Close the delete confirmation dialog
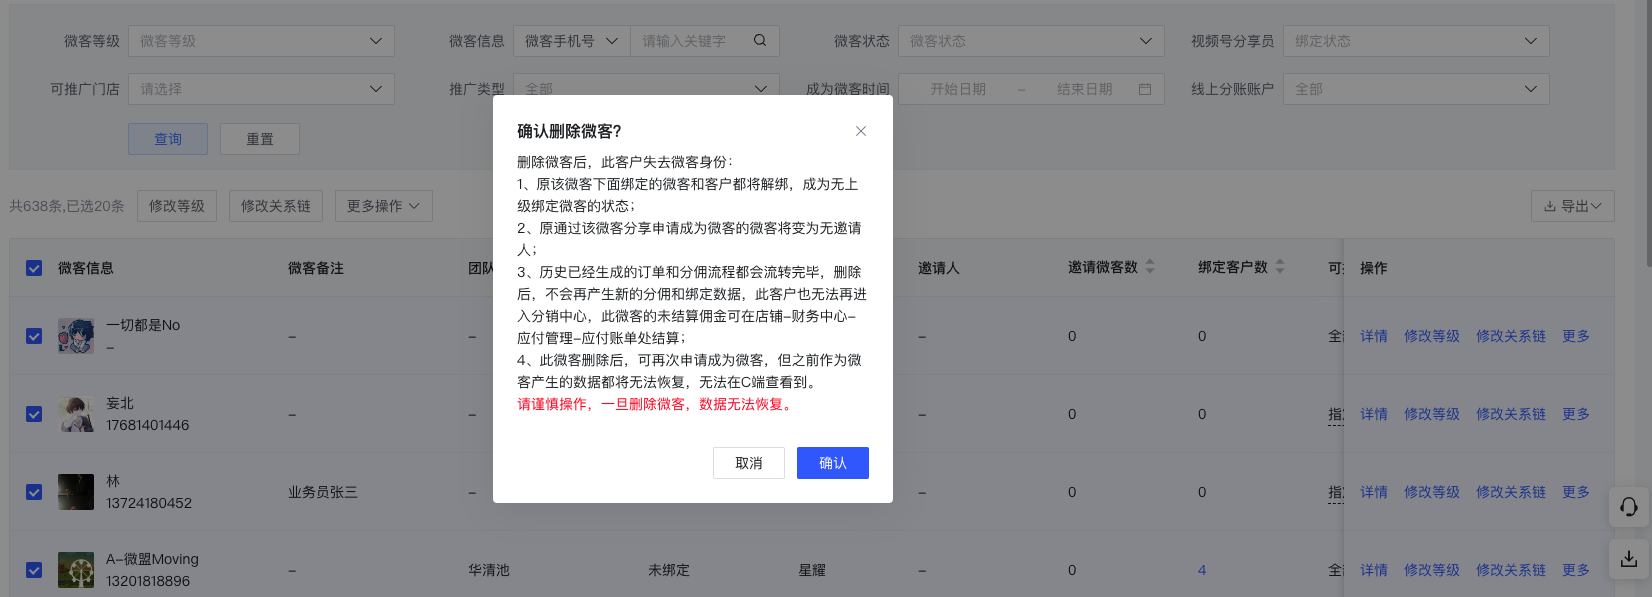Viewport: 1652px width, 597px height. pos(861,131)
